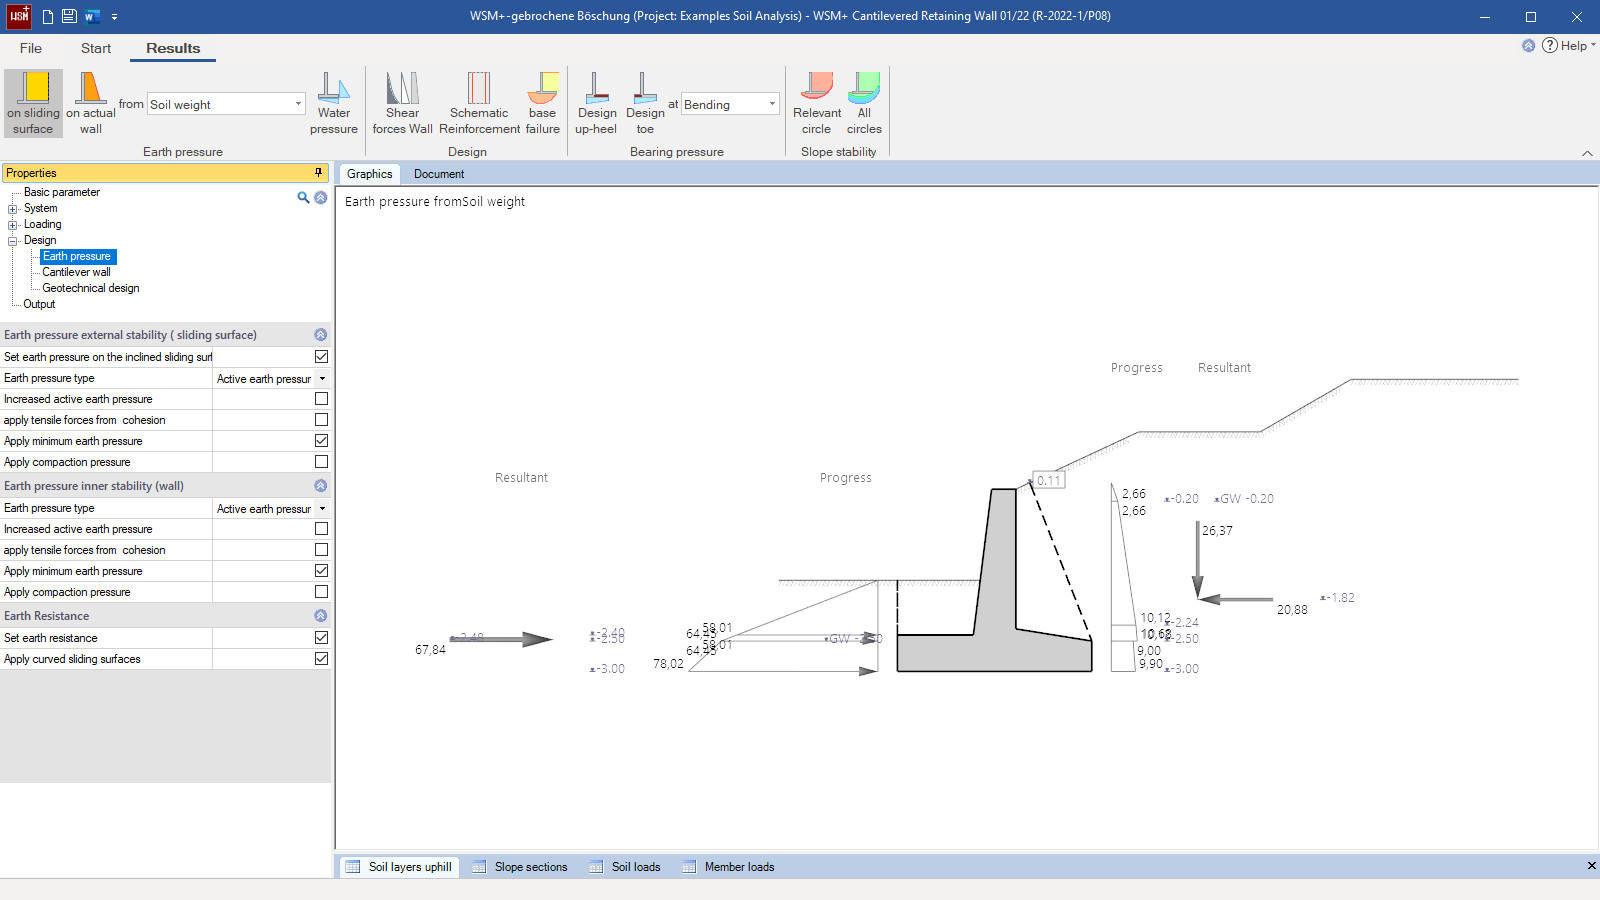Toggle 'Set earth pressure on inclined sliding surface'
1600x900 pixels.
[x=321, y=357]
